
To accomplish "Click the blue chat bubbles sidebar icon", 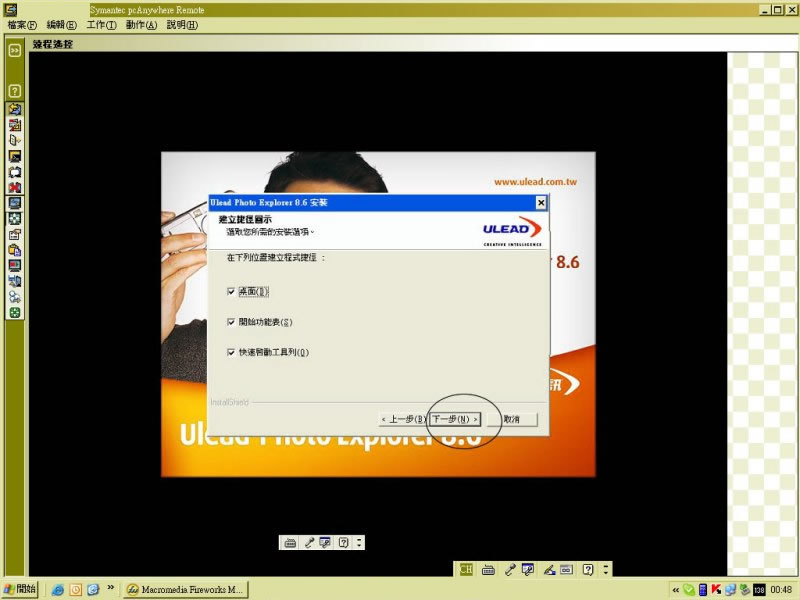I will point(15,297).
